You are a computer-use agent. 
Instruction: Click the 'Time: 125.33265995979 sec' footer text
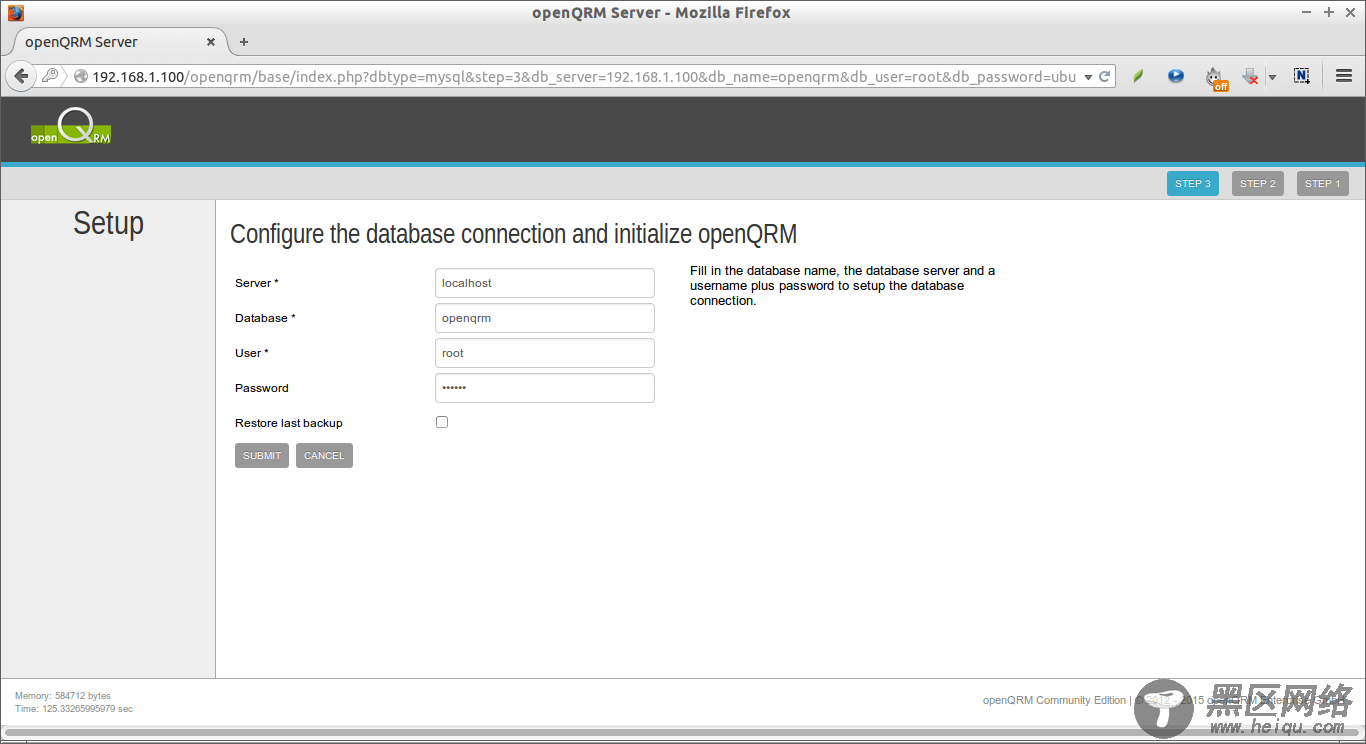(74, 709)
